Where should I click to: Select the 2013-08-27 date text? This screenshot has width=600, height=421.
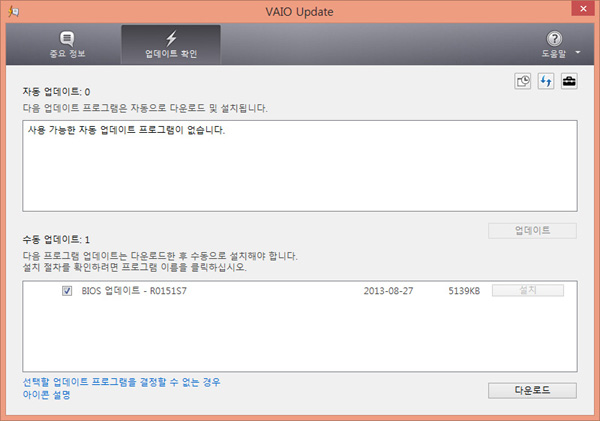pyautogui.click(x=388, y=291)
